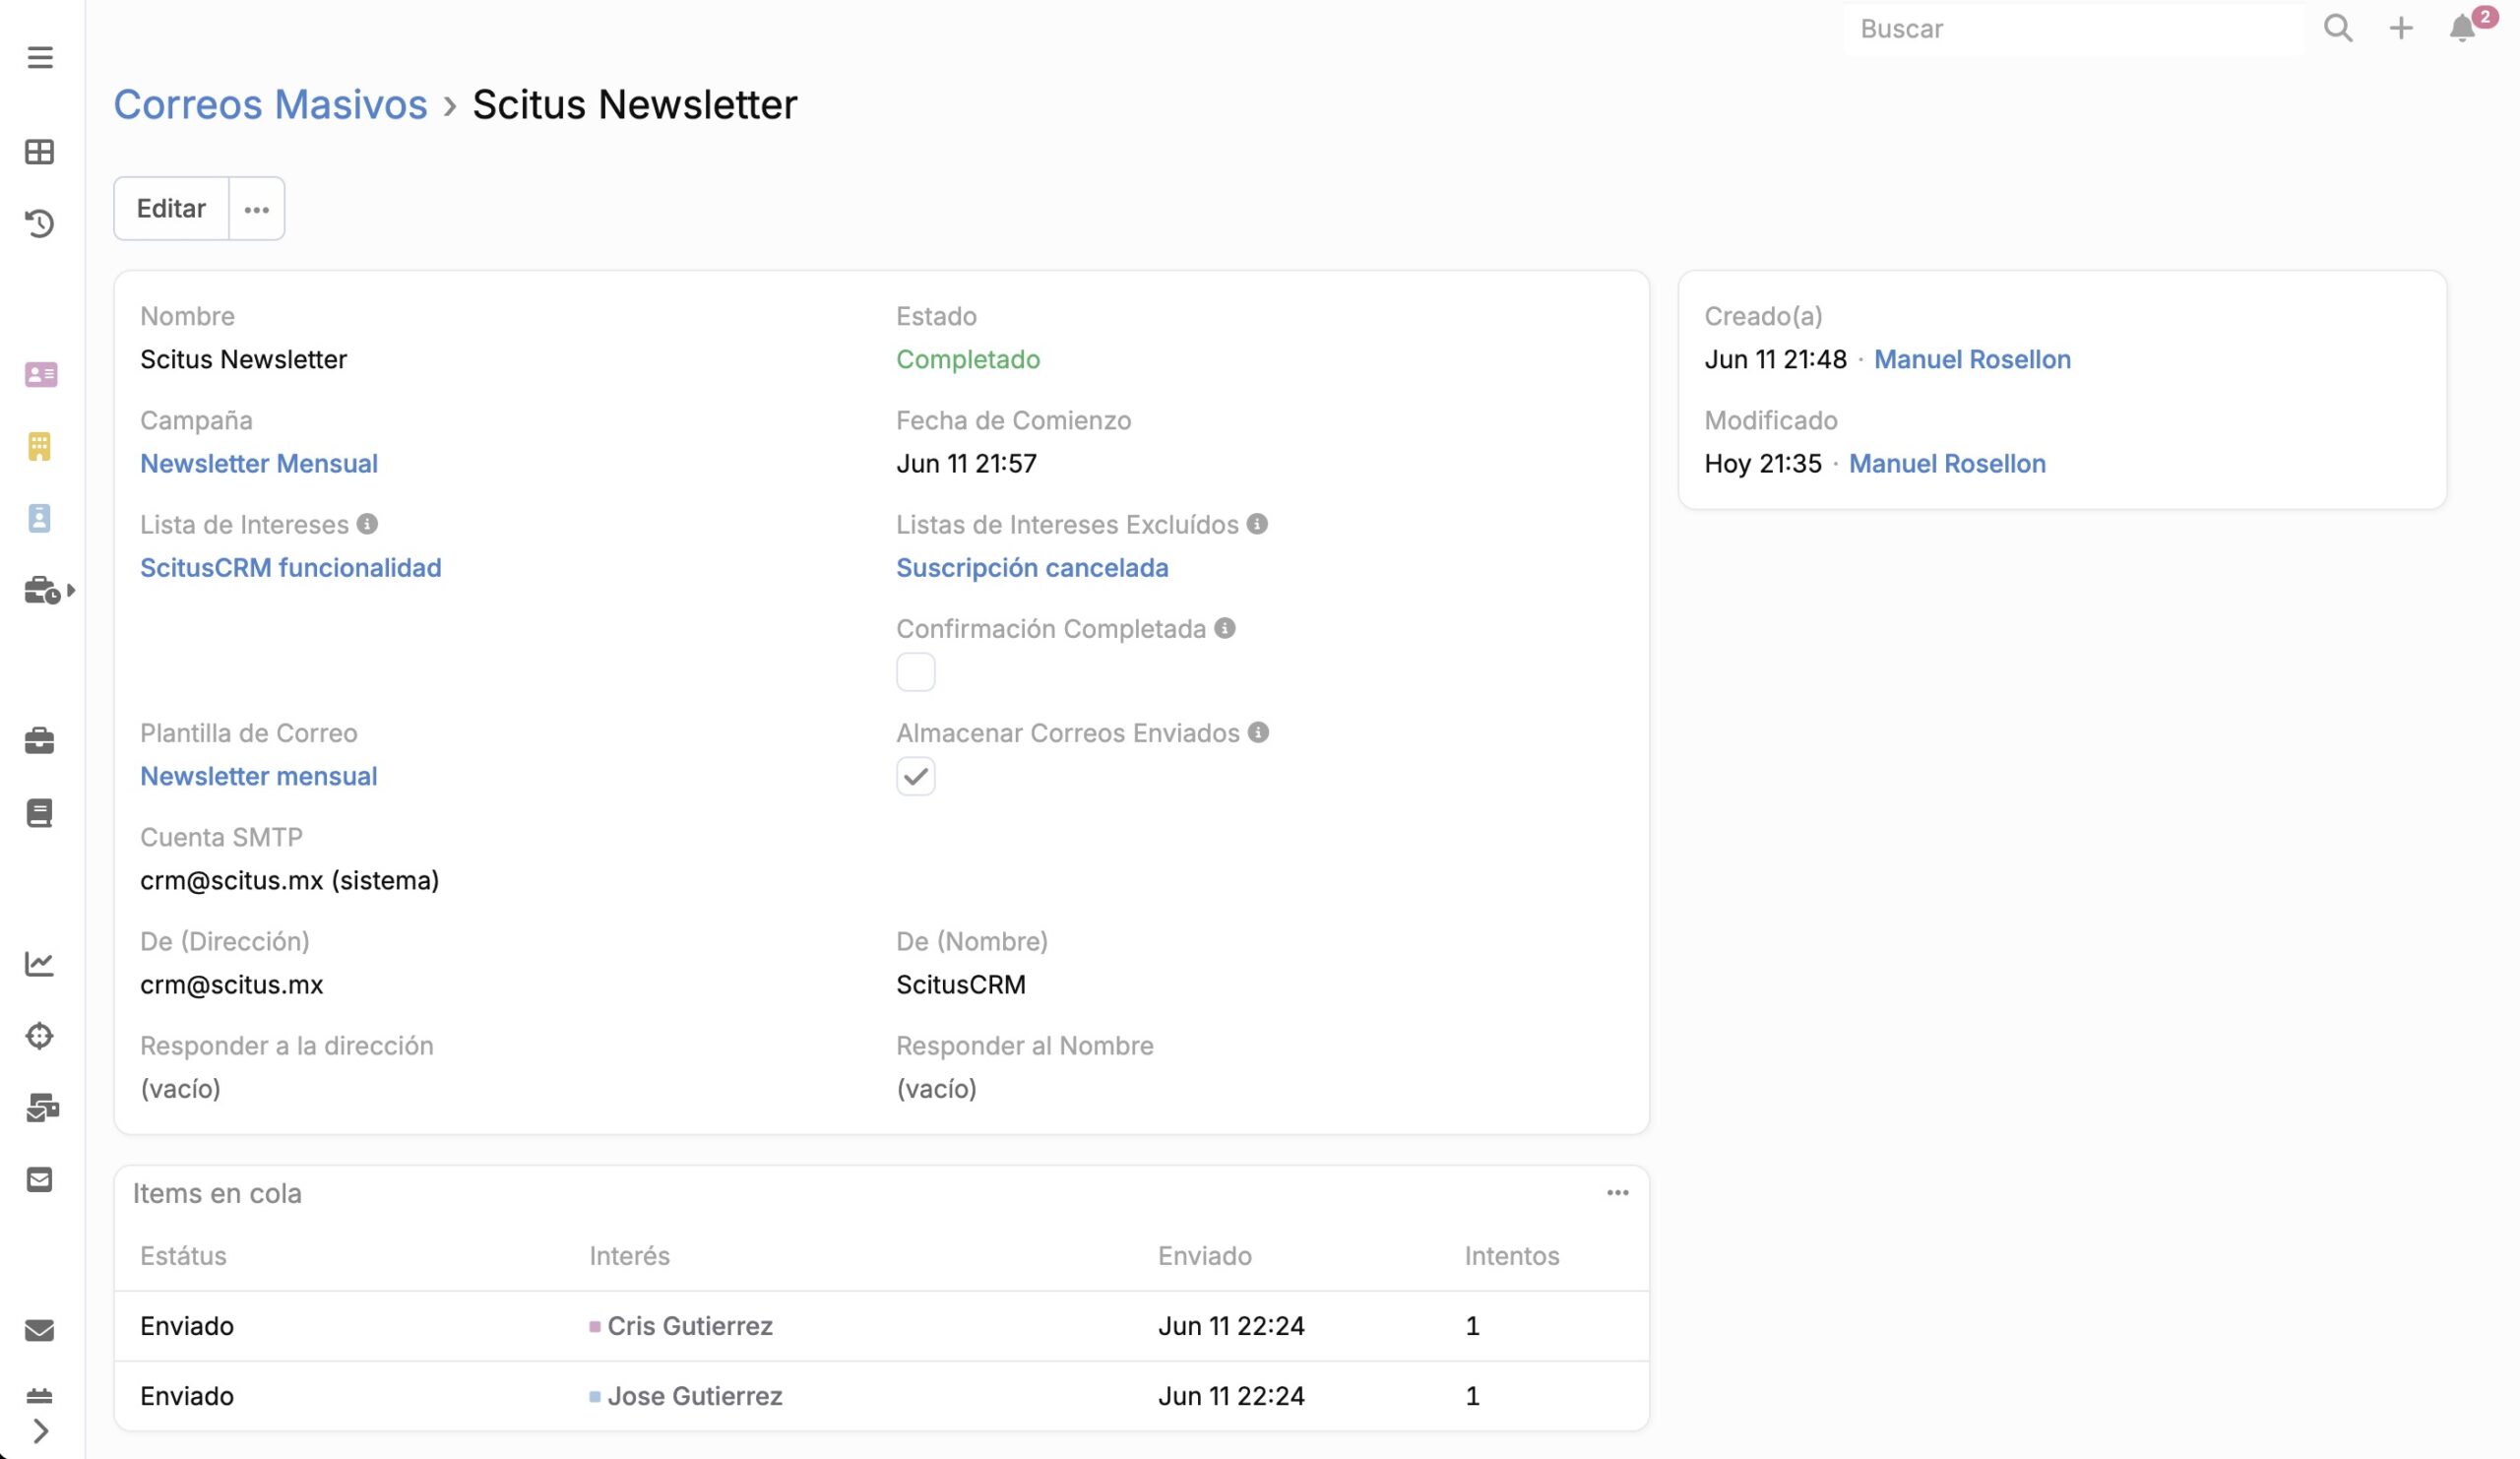
Task: Click the search magnifier icon
Action: (x=2337, y=28)
